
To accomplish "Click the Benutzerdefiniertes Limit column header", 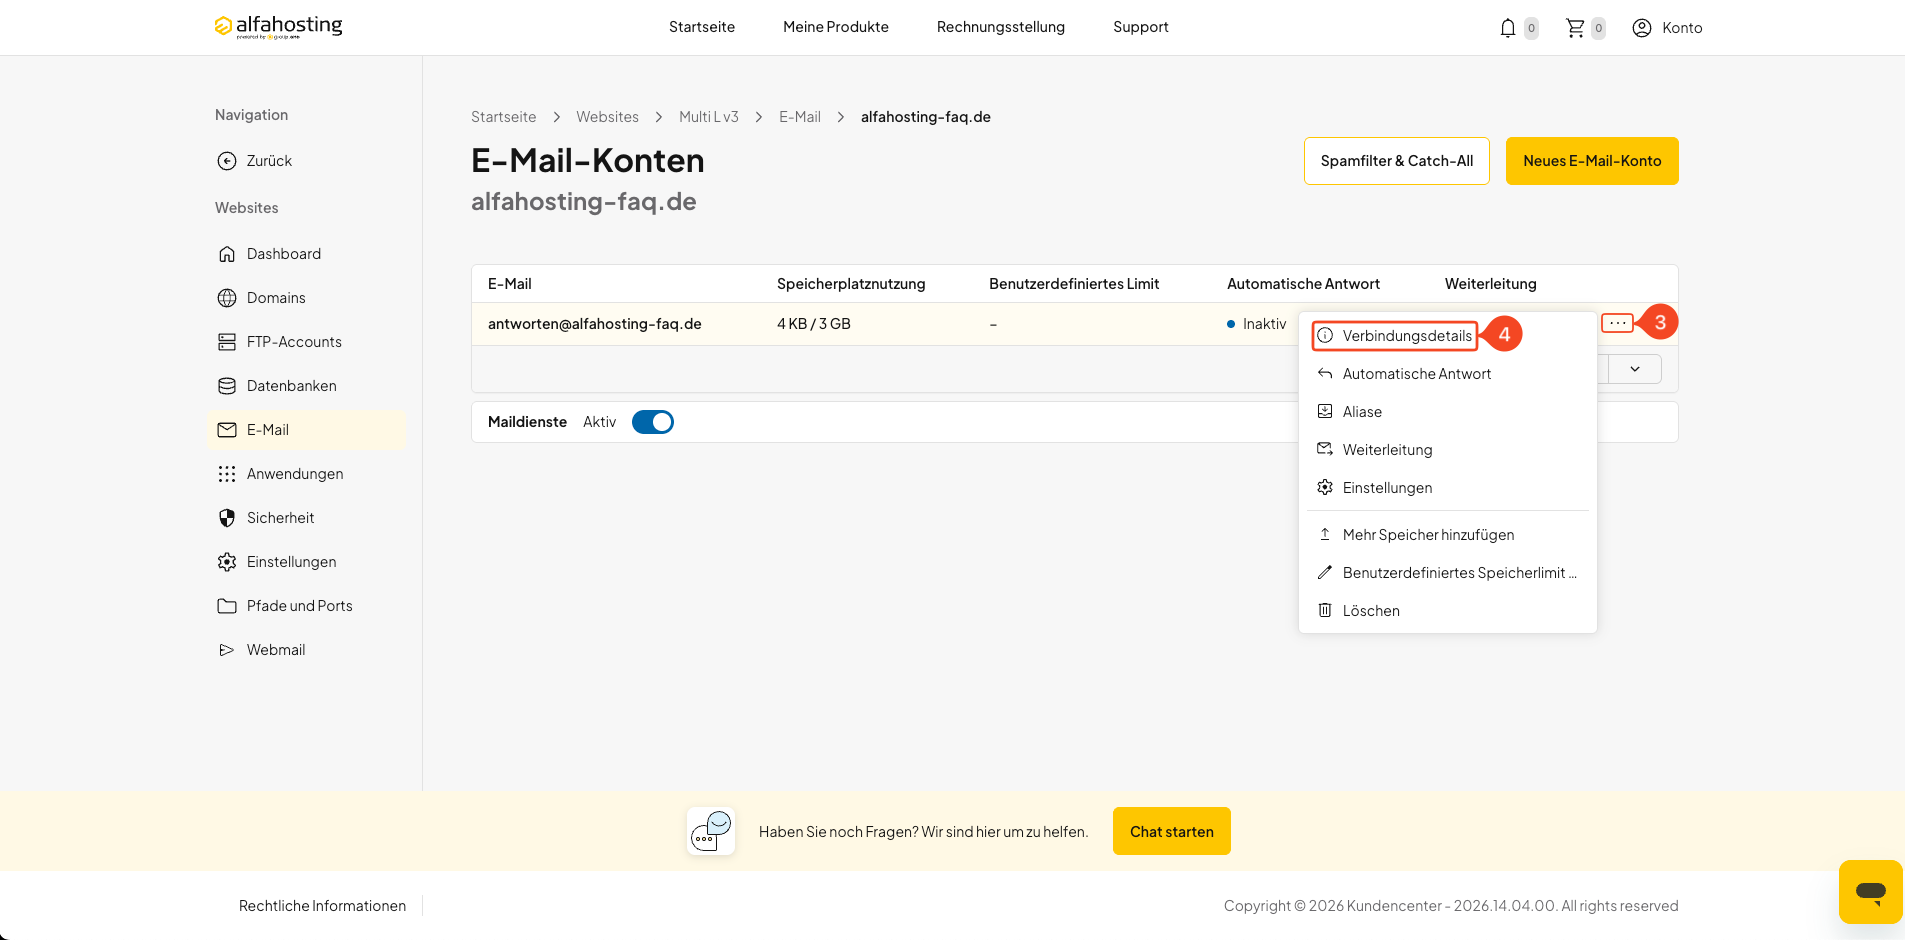I will coord(1074,284).
